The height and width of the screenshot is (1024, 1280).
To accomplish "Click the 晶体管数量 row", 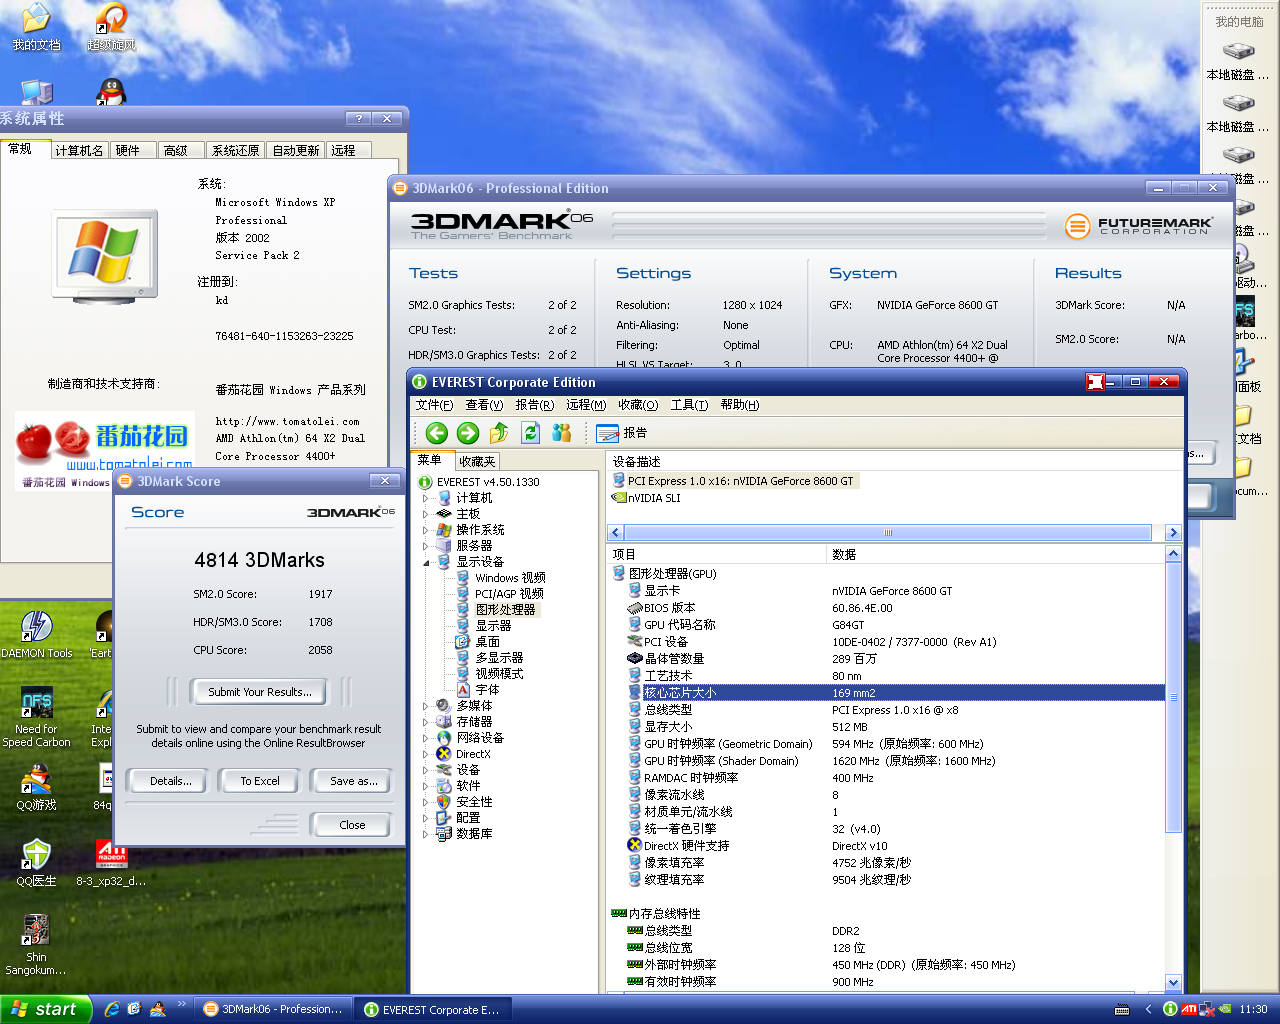I will pyautogui.click(x=885, y=659).
